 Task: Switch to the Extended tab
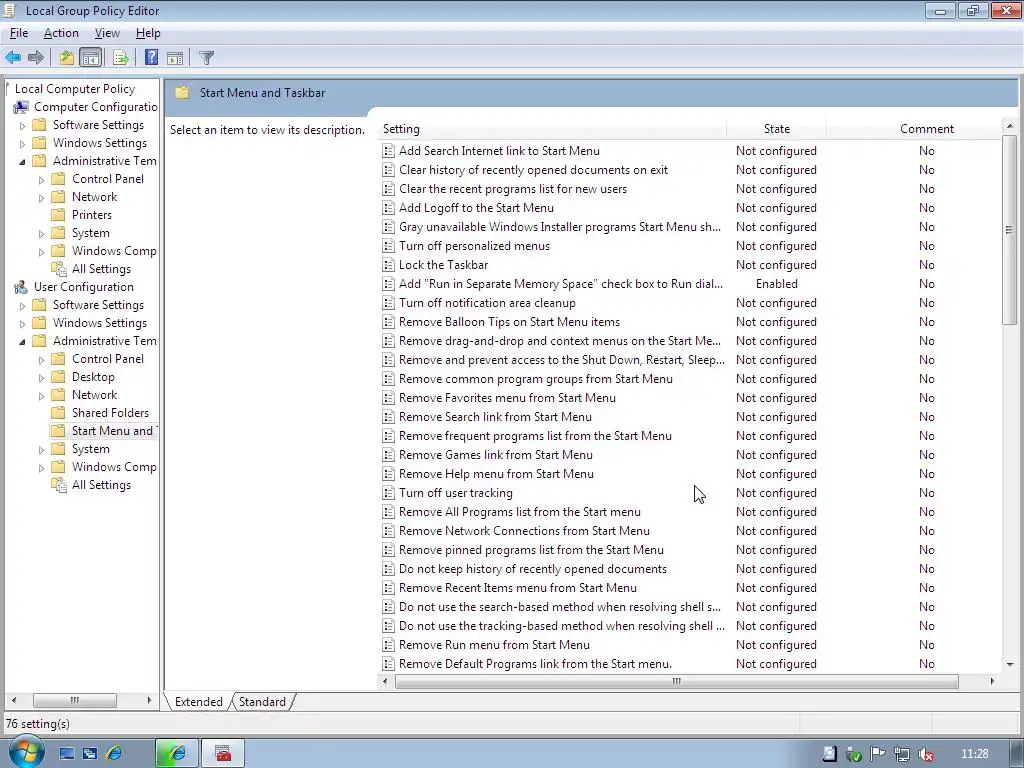[x=199, y=701]
